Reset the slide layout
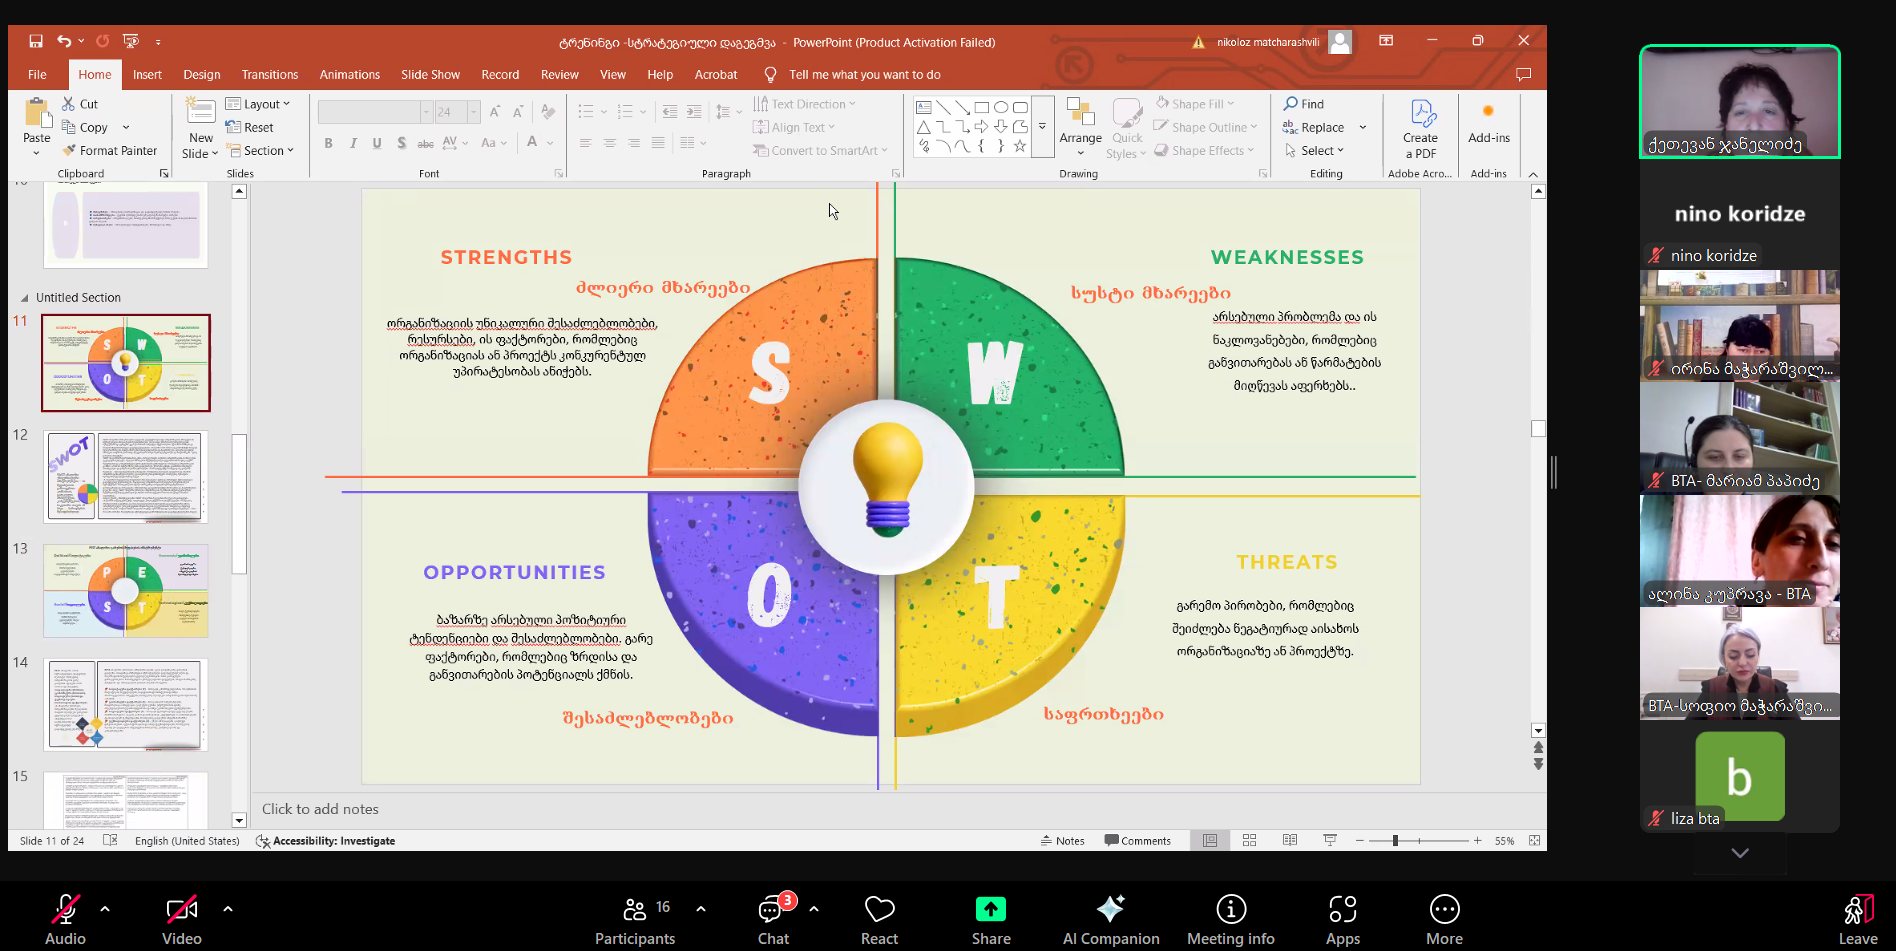This screenshot has width=1896, height=951. 250,127
